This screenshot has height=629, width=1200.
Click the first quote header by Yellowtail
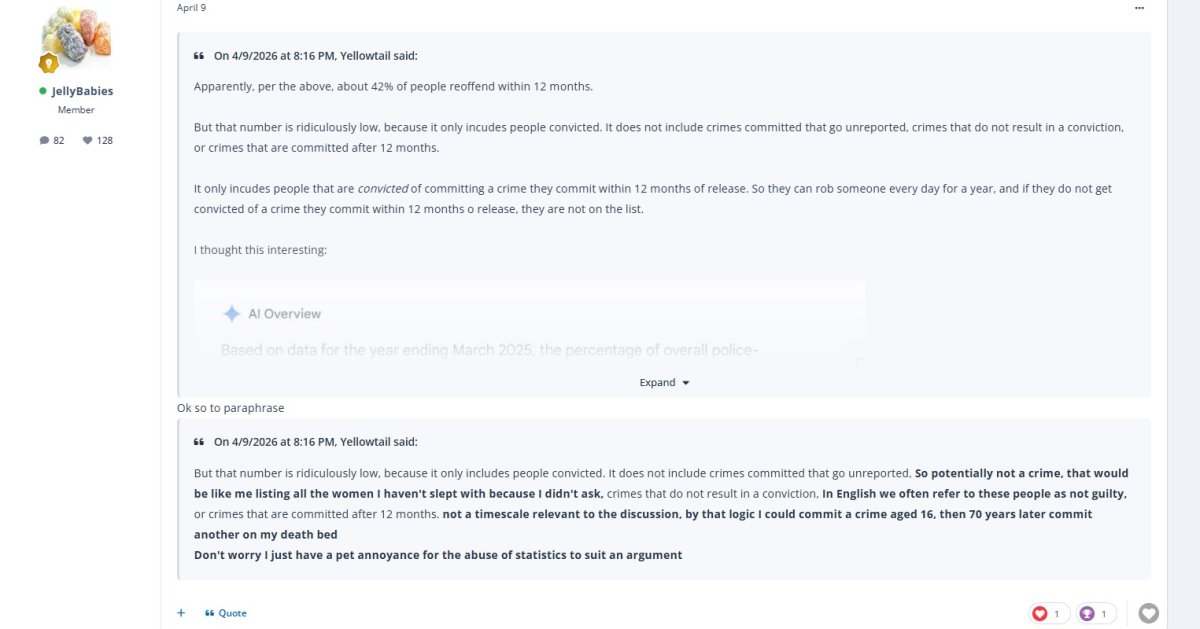pos(316,56)
